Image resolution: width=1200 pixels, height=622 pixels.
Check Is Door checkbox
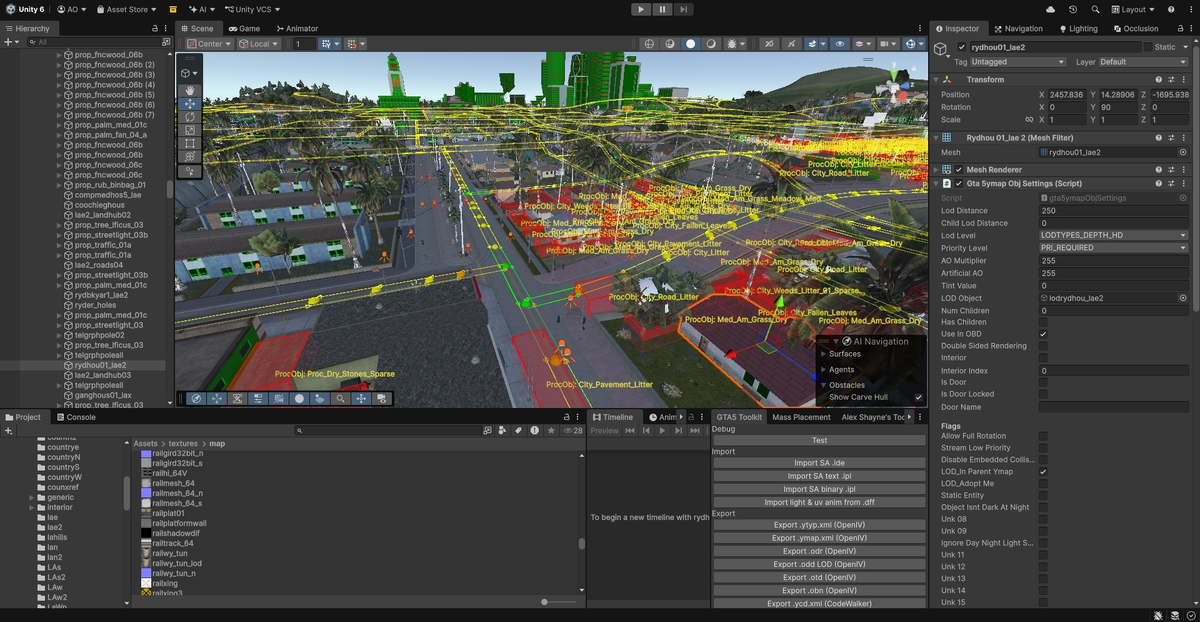(x=1043, y=382)
